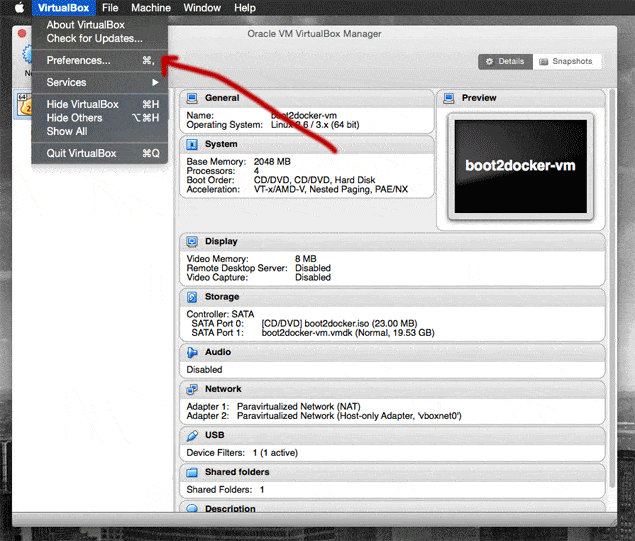Open the Help menu
This screenshot has height=541, width=635.
pos(245,8)
